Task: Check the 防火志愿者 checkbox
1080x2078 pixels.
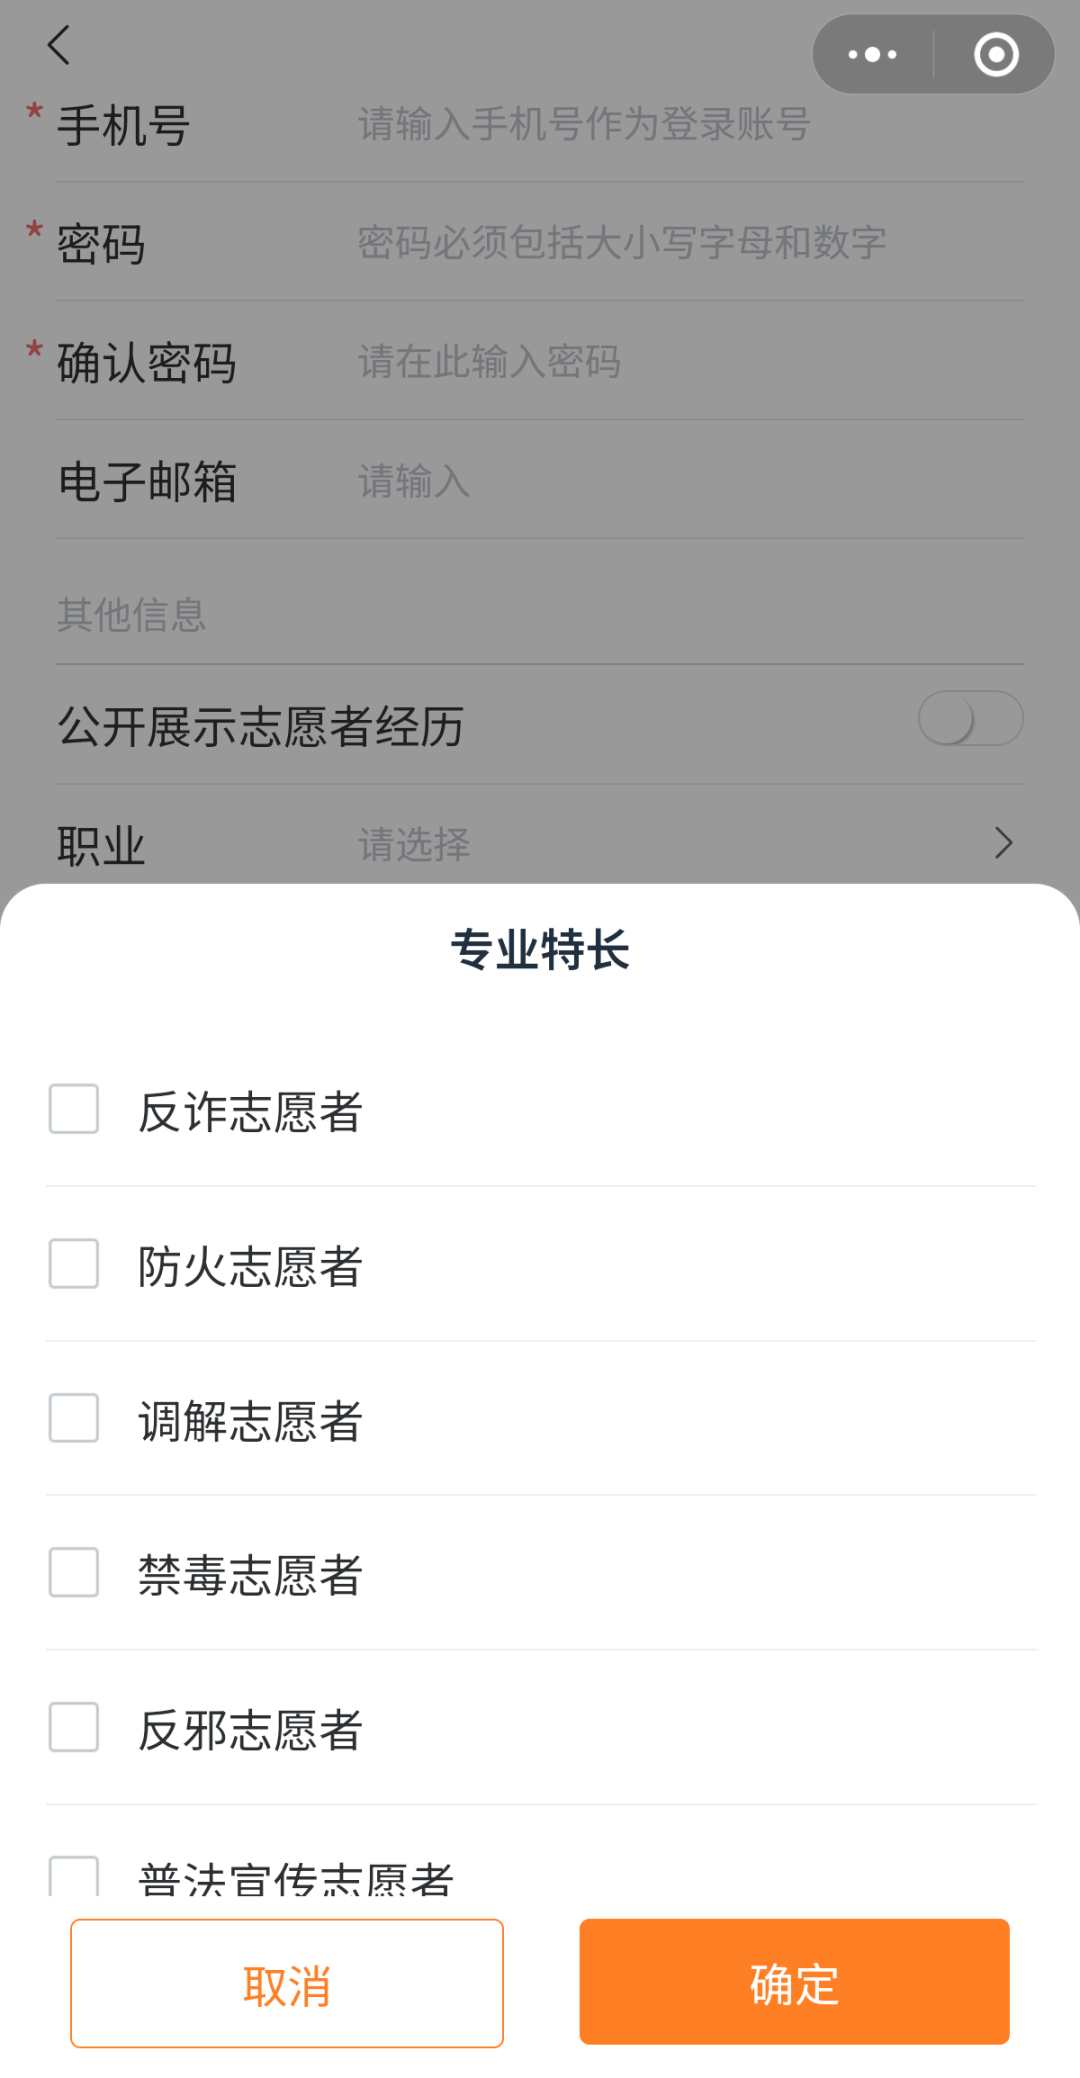Action: click(x=74, y=1264)
